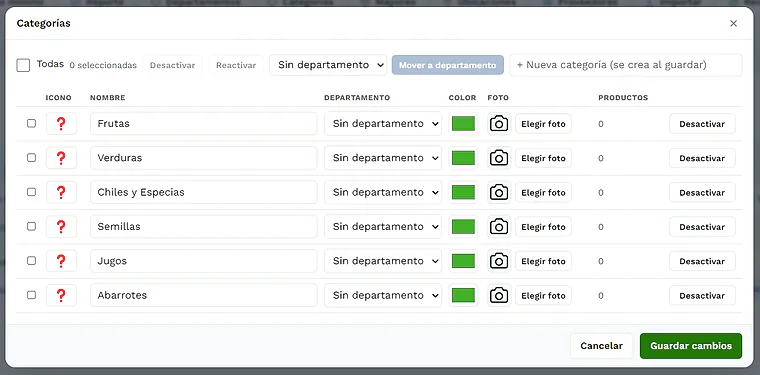Click the Reactivar button
This screenshot has height=375, width=760.
[x=236, y=65]
